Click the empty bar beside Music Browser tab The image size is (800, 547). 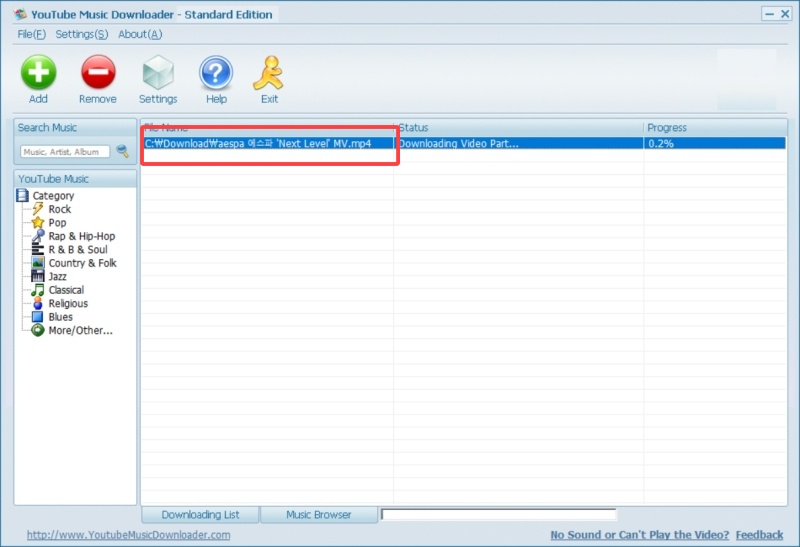point(498,514)
